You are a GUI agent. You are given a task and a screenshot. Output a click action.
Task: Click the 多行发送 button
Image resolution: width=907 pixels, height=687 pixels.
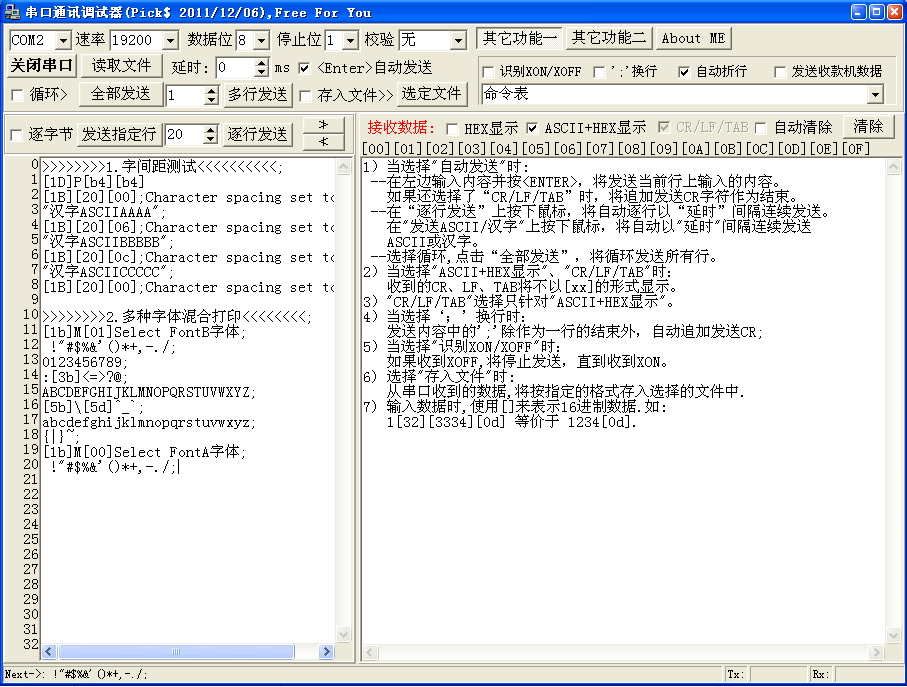[x=257, y=94]
